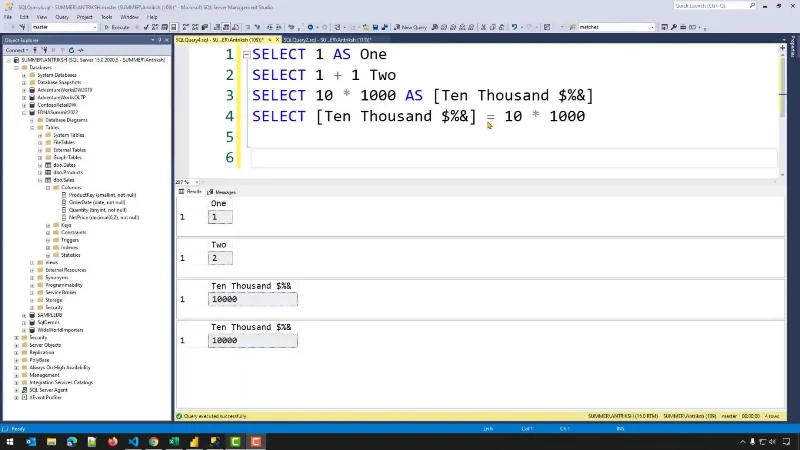
Task: Click the Save disk icon
Action: click(375, 27)
